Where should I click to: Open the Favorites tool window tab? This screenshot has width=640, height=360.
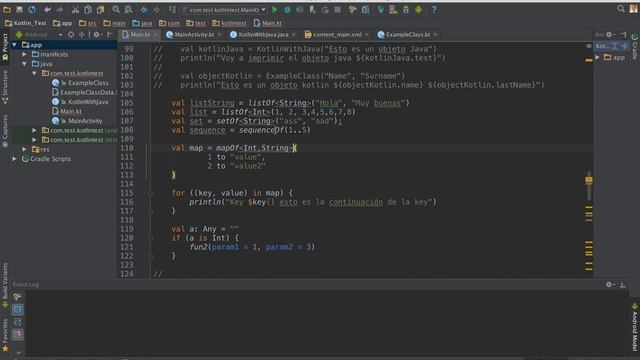pos(5,335)
